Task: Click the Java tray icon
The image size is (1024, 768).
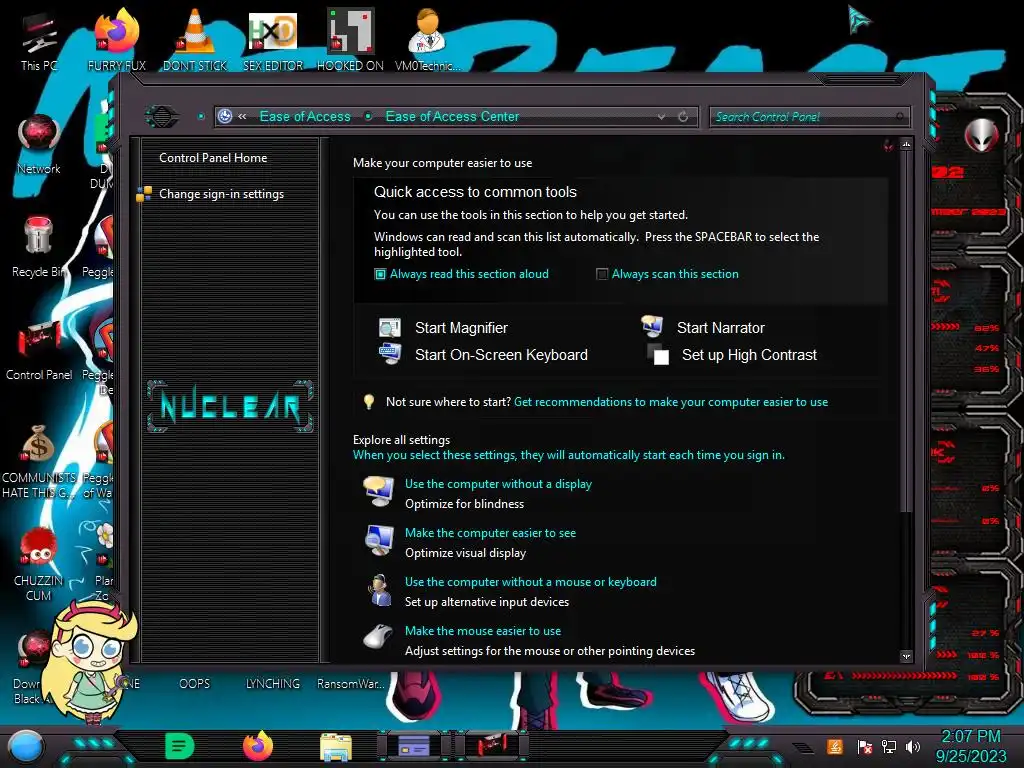Action: pyautogui.click(x=835, y=746)
